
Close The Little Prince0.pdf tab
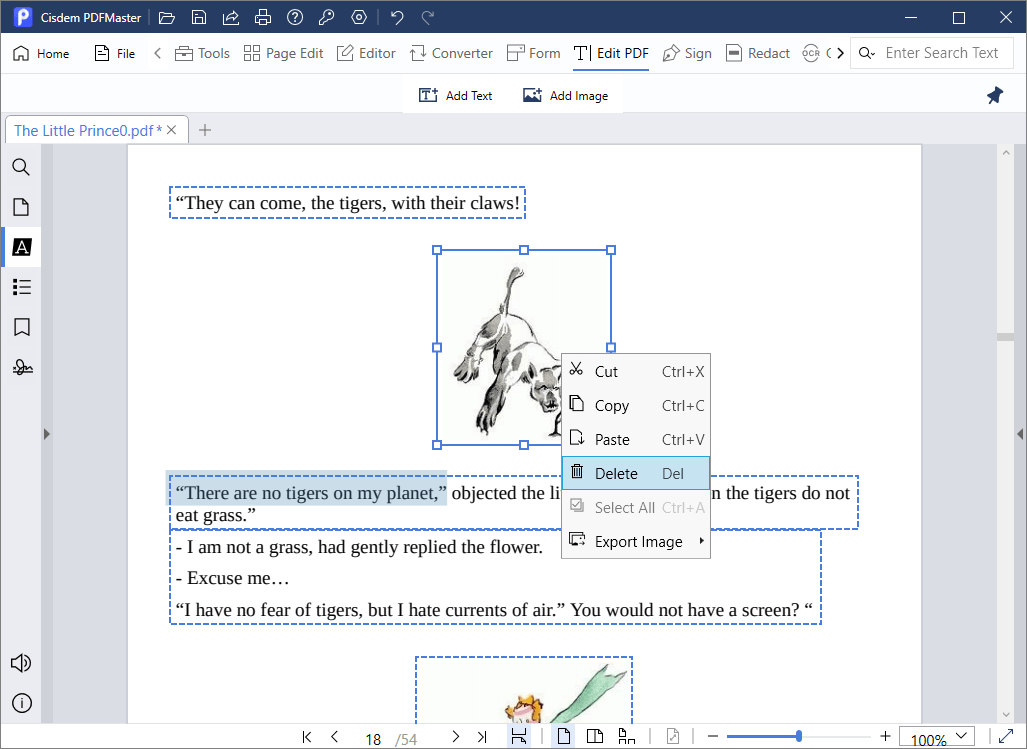pyautogui.click(x=172, y=130)
